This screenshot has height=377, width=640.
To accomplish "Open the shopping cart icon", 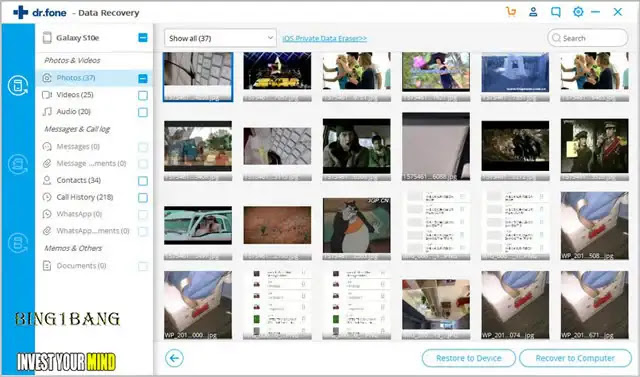I will click(511, 12).
